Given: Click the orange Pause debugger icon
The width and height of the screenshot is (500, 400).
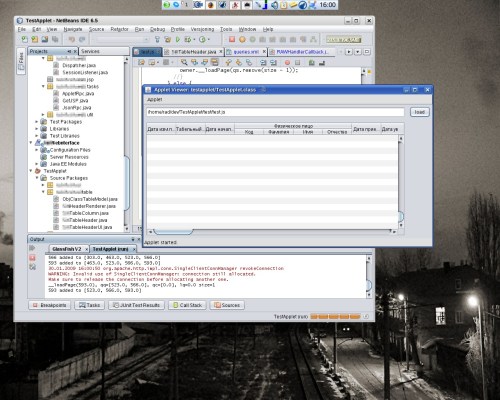Looking at the screenshot, I should pyautogui.click(x=242, y=39).
